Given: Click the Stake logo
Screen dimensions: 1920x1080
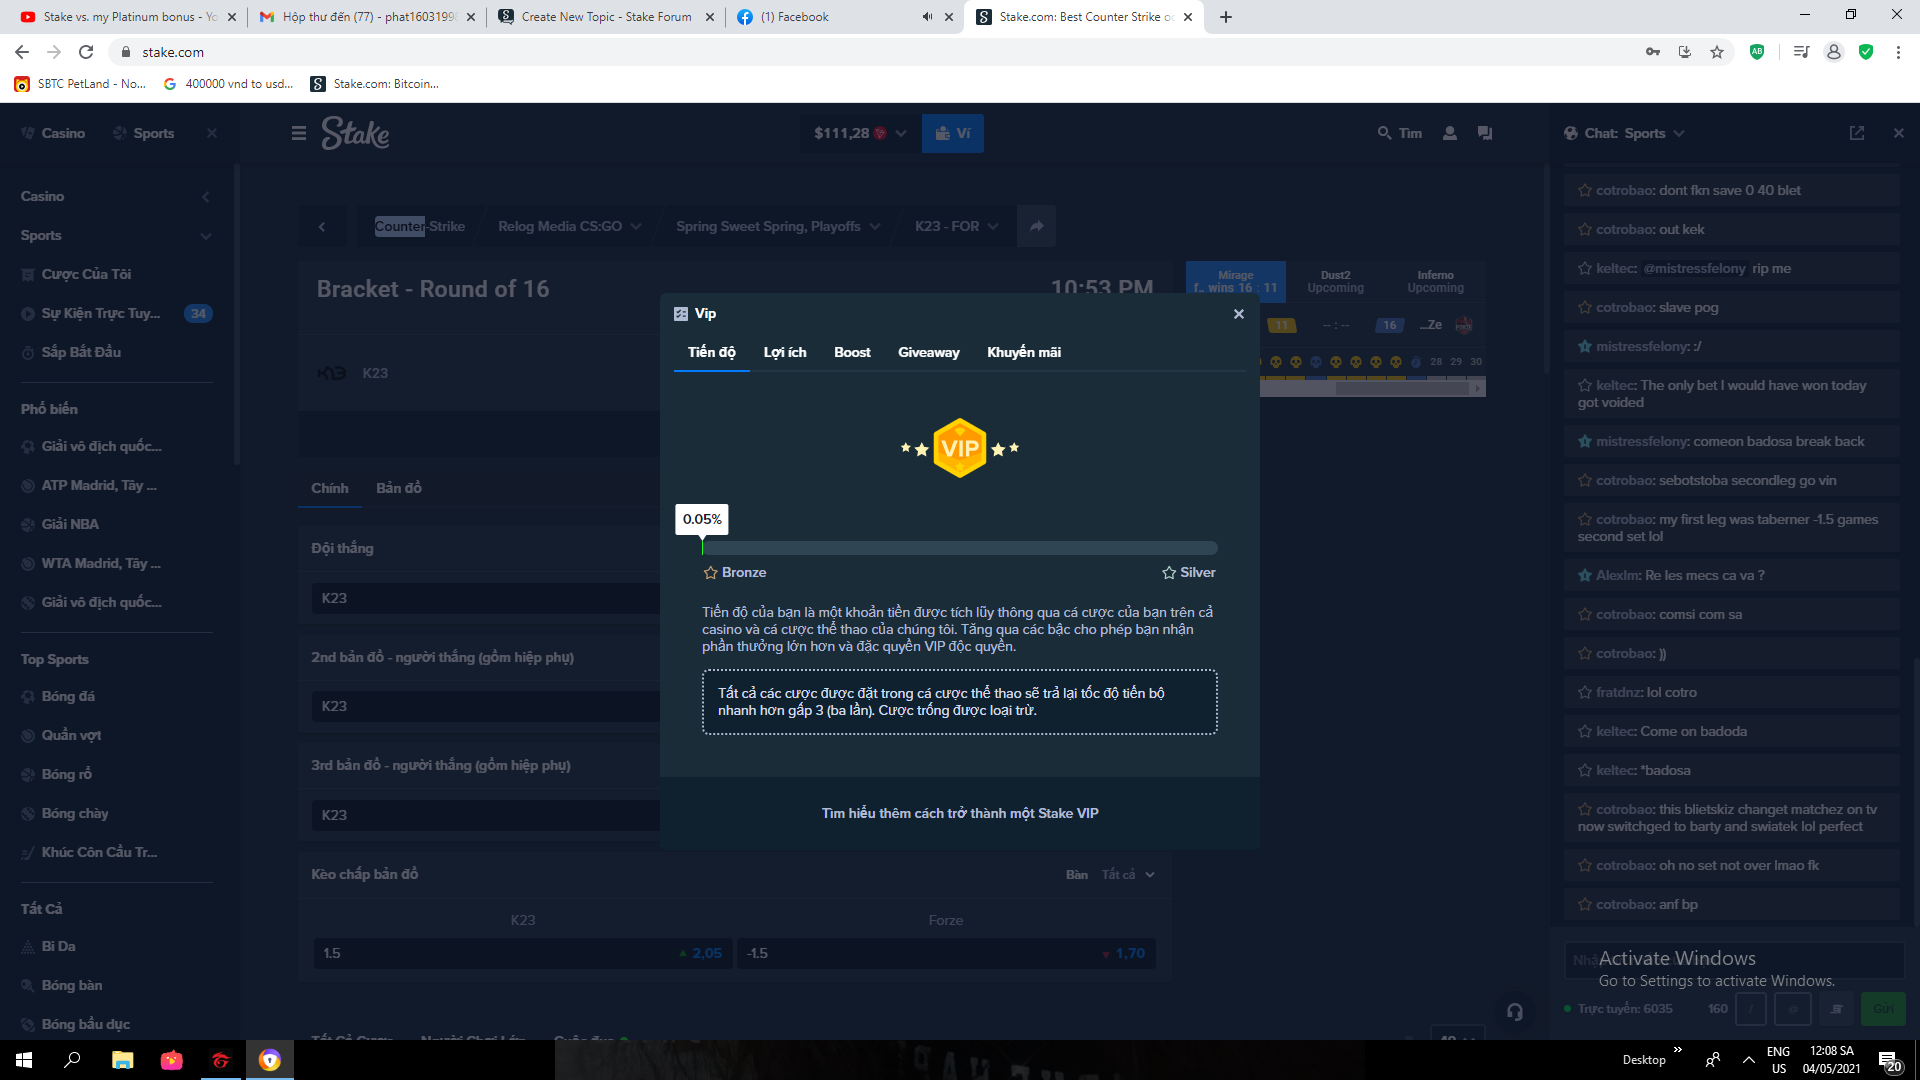Looking at the screenshot, I should click(x=355, y=133).
